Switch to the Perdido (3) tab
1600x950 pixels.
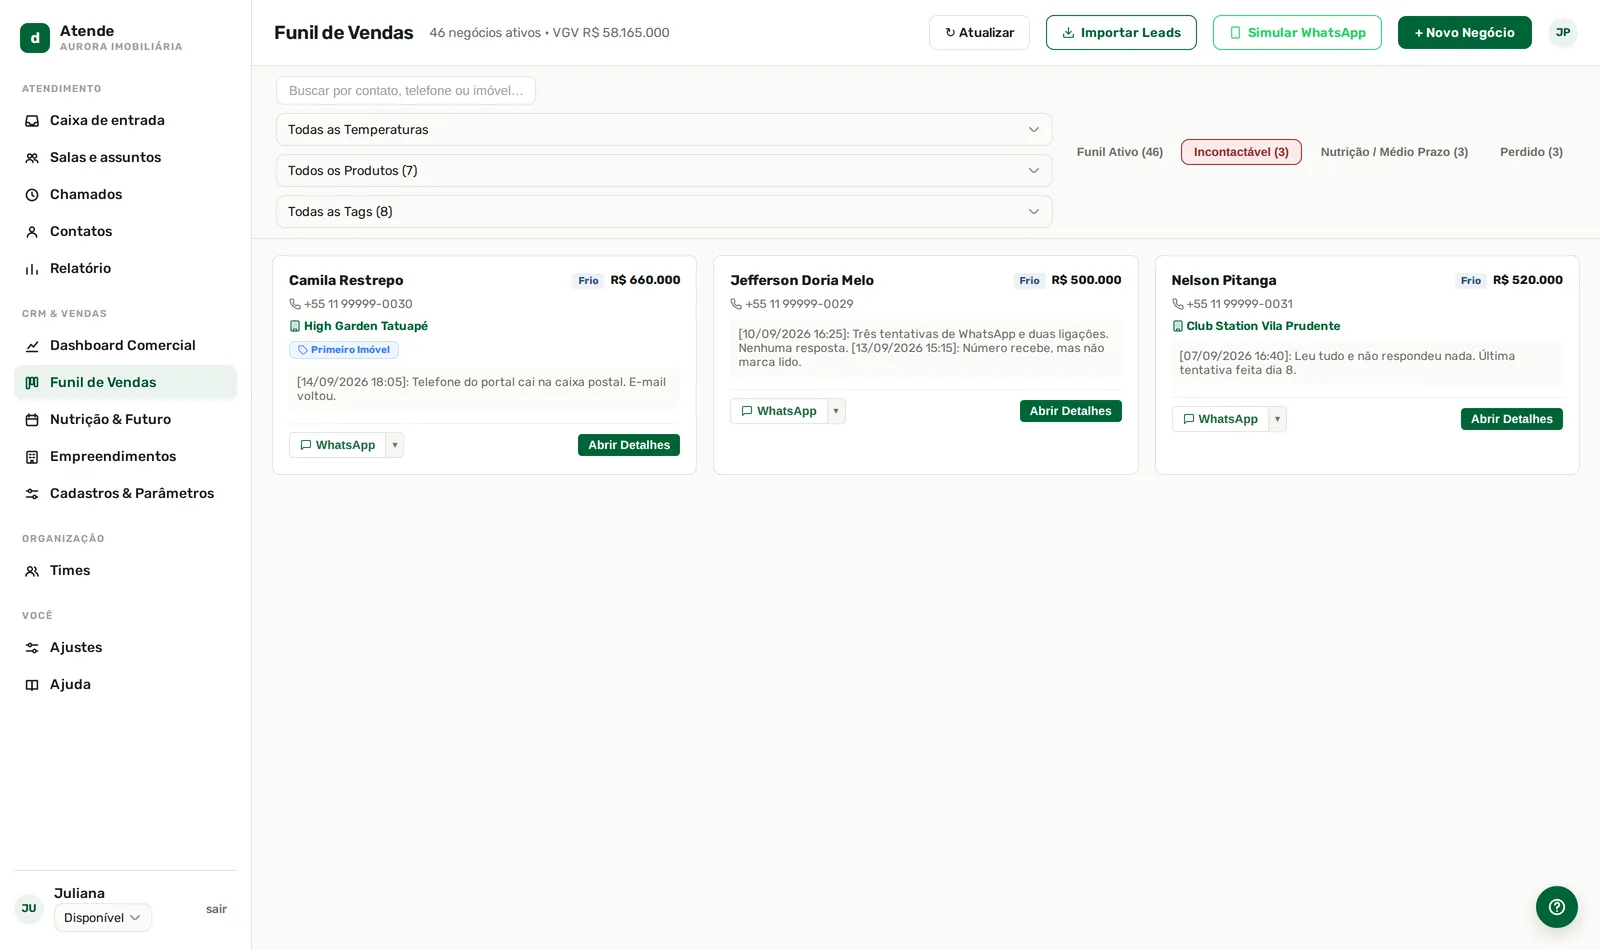pyautogui.click(x=1531, y=152)
